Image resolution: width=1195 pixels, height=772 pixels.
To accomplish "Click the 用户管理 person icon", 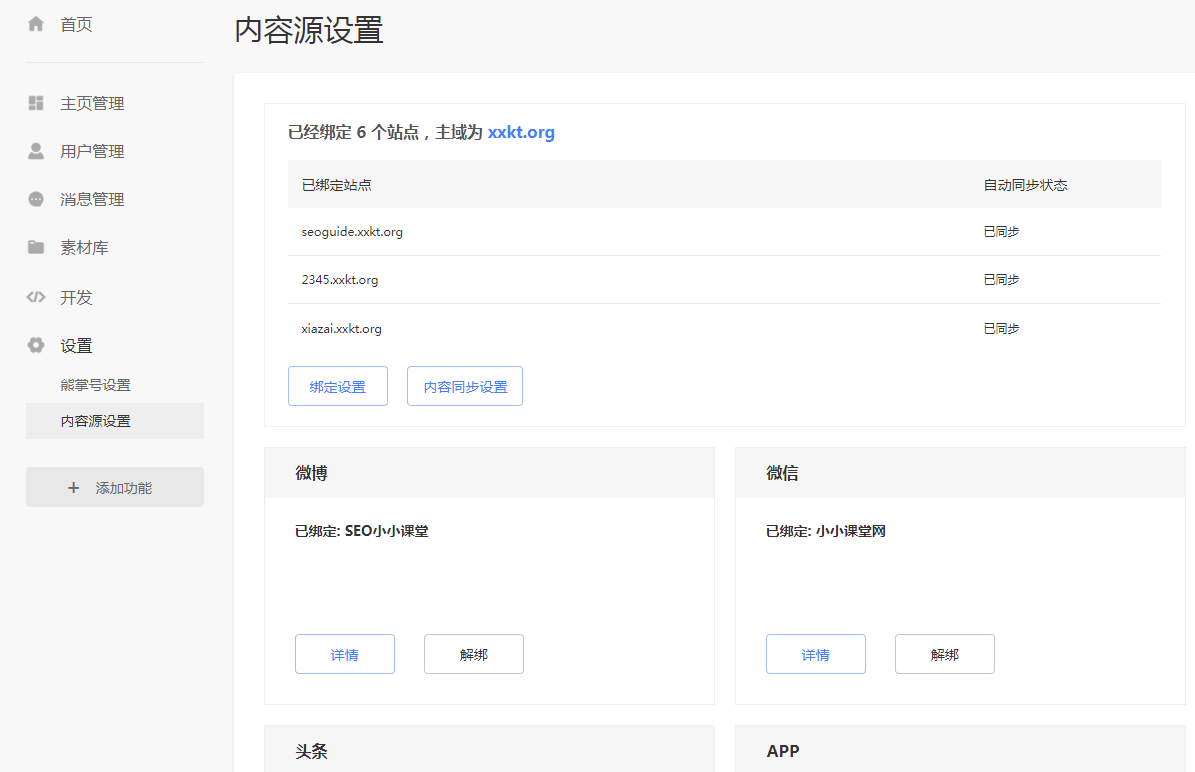I will (36, 151).
